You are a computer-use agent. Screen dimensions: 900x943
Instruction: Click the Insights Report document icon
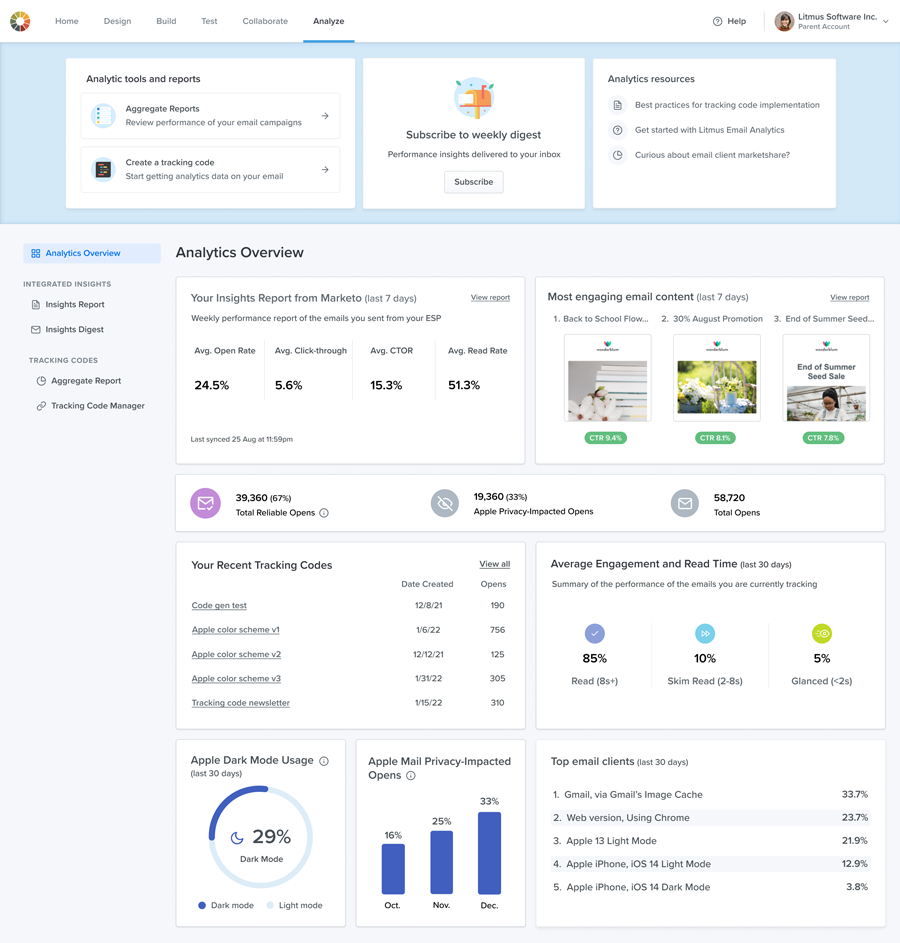35,305
